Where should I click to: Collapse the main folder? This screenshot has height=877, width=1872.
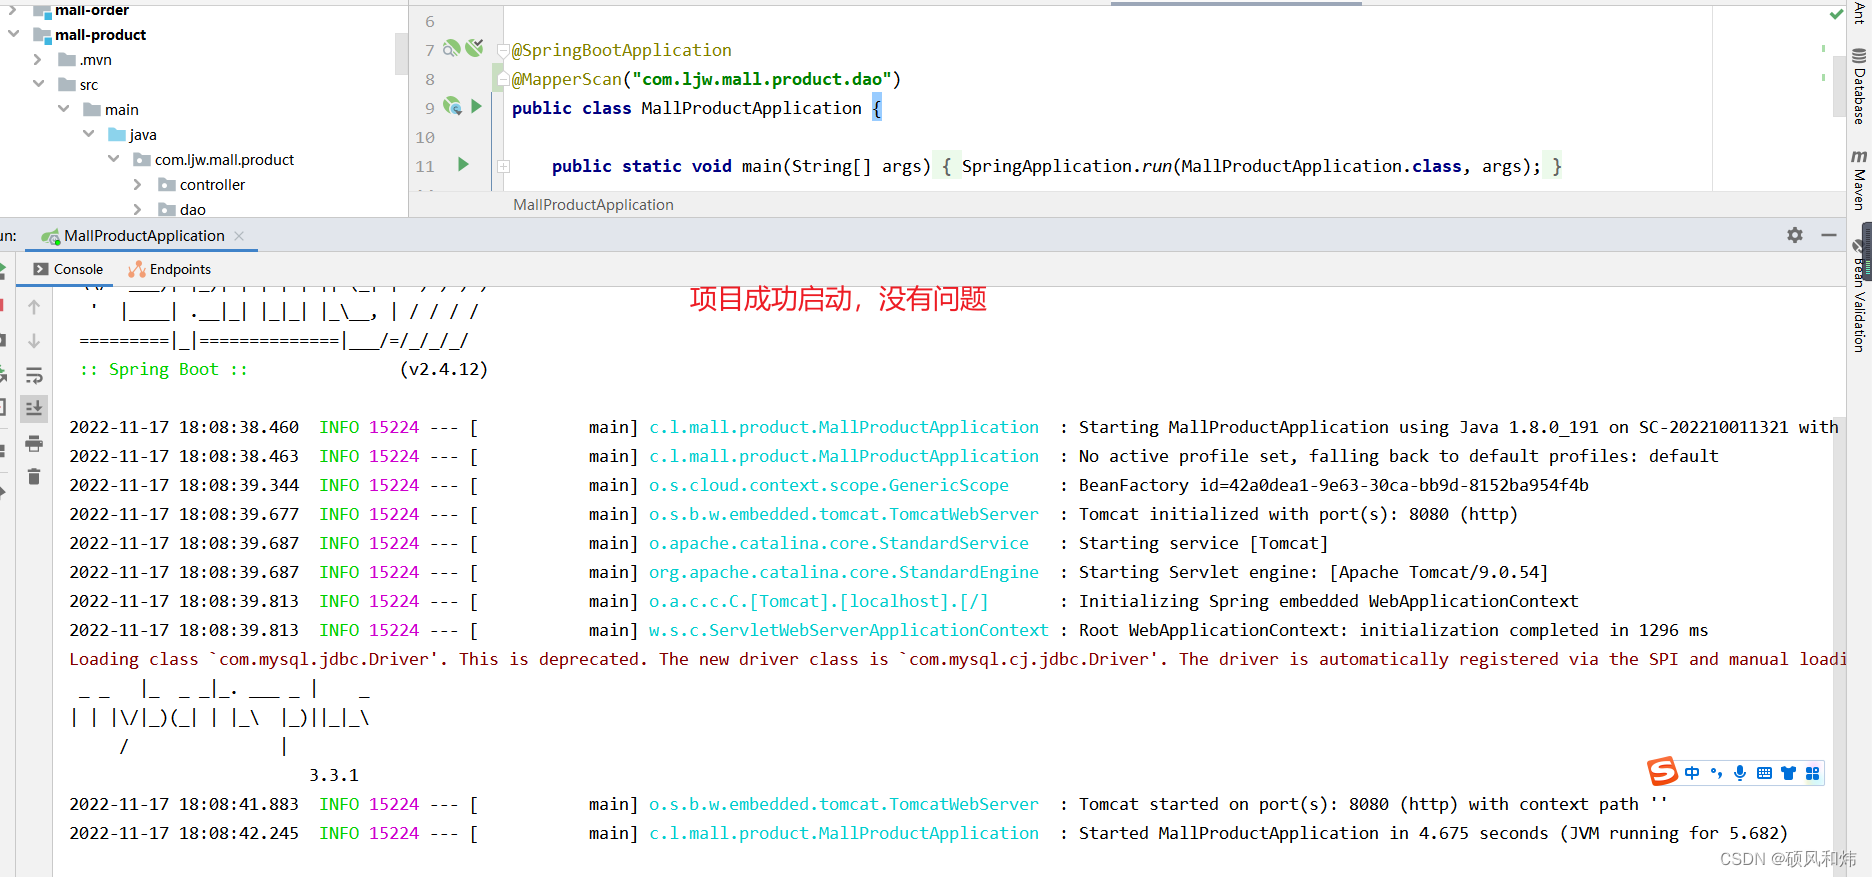coord(63,109)
